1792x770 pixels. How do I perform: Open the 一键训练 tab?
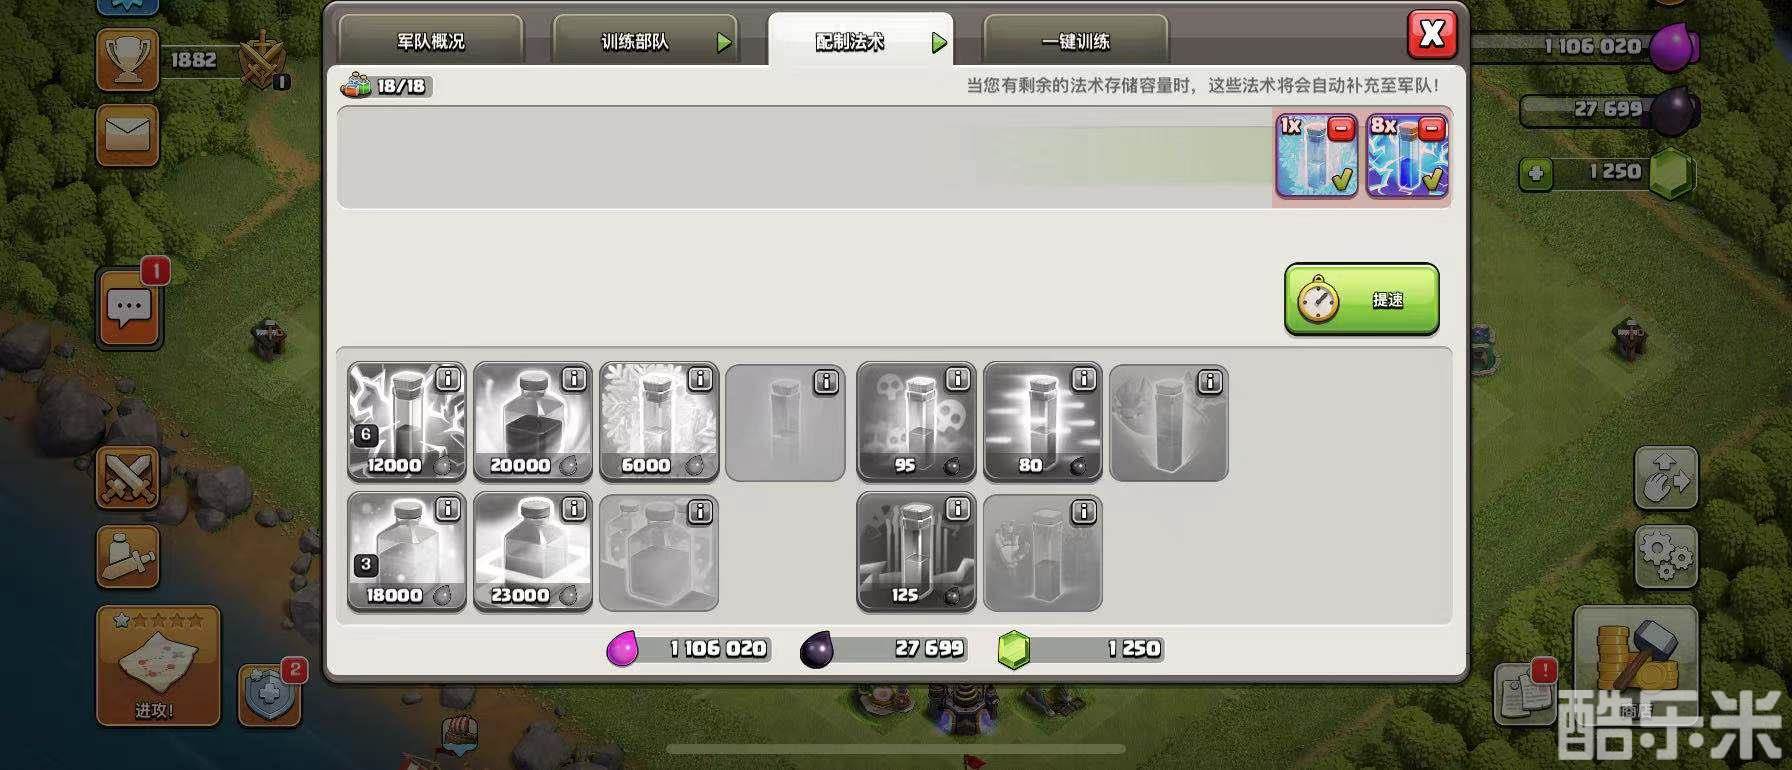coord(1076,41)
